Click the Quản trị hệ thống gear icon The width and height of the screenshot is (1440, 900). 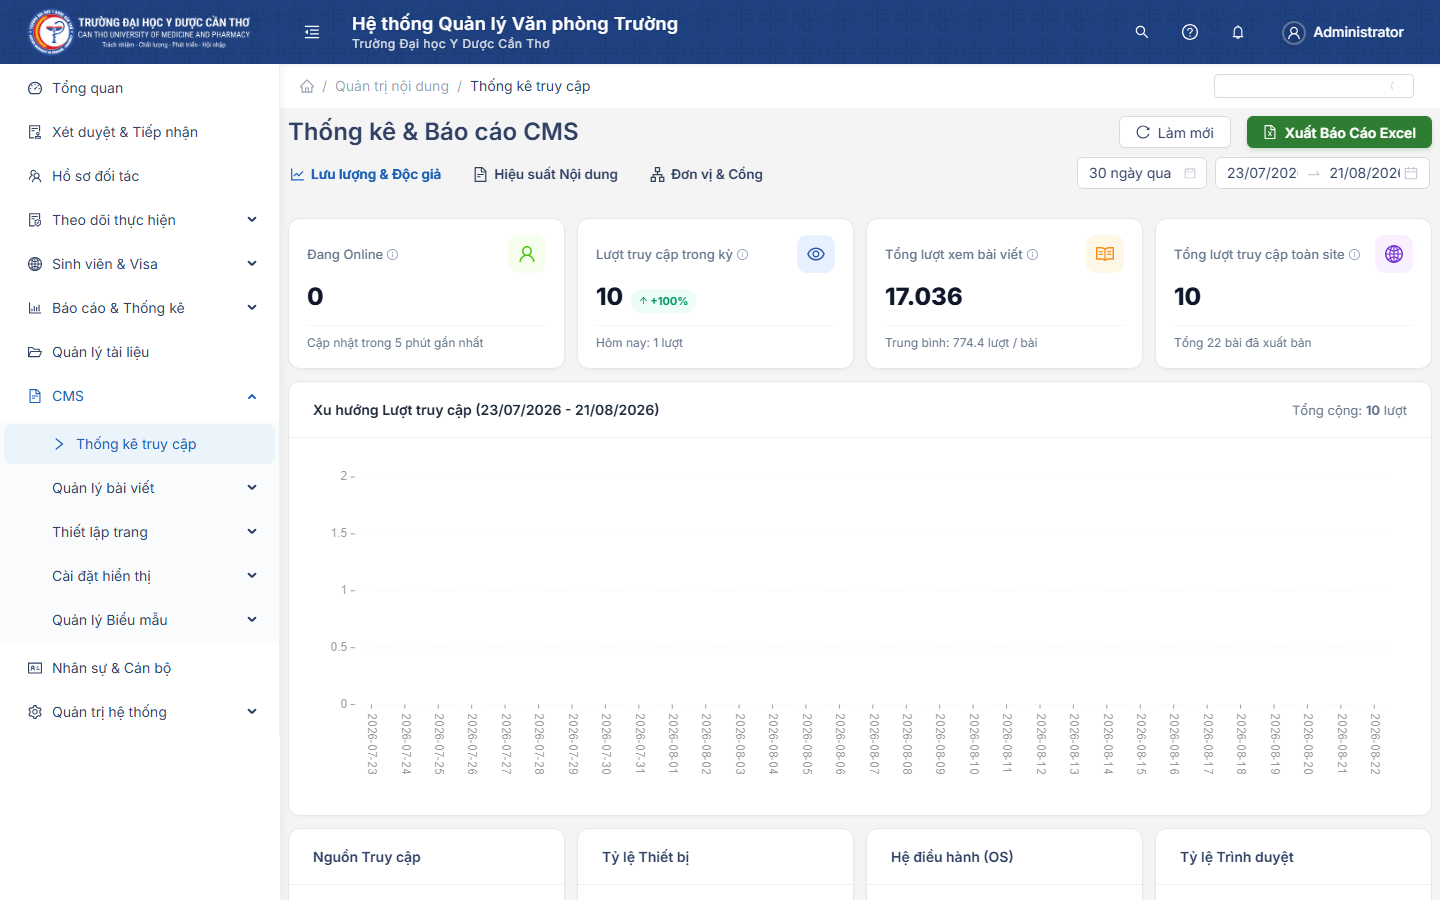35,712
